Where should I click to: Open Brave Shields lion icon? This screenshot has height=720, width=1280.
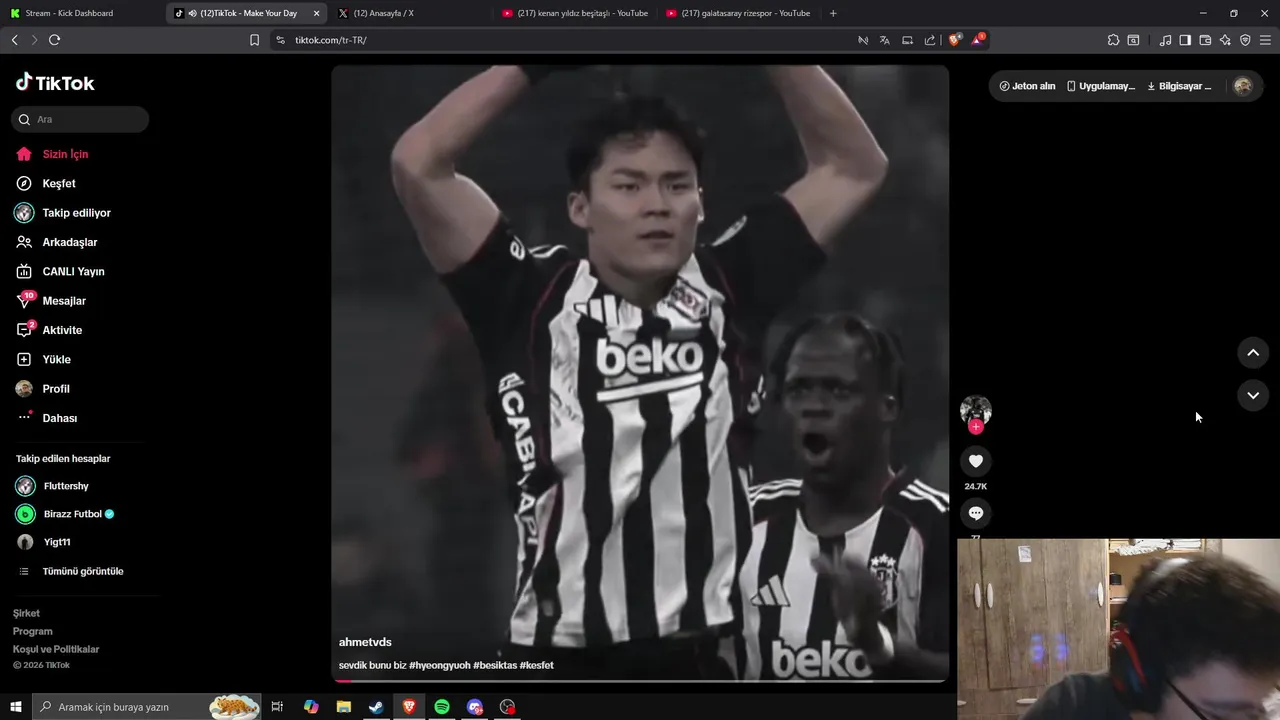coord(955,40)
